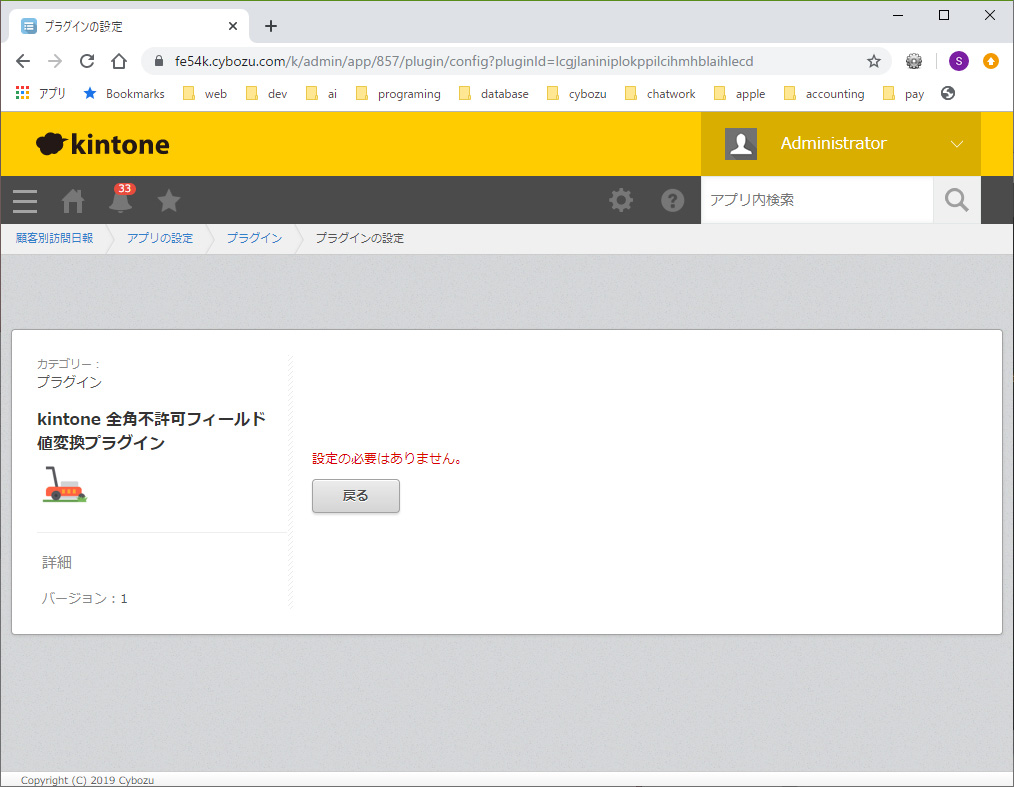Screen dimensions: 1014x787
Task: Open notifications bell with 33 badge
Action: [x=120, y=199]
